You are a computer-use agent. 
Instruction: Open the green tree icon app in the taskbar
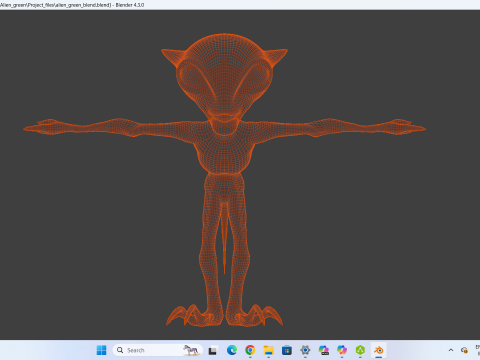pyautogui.click(x=360, y=350)
